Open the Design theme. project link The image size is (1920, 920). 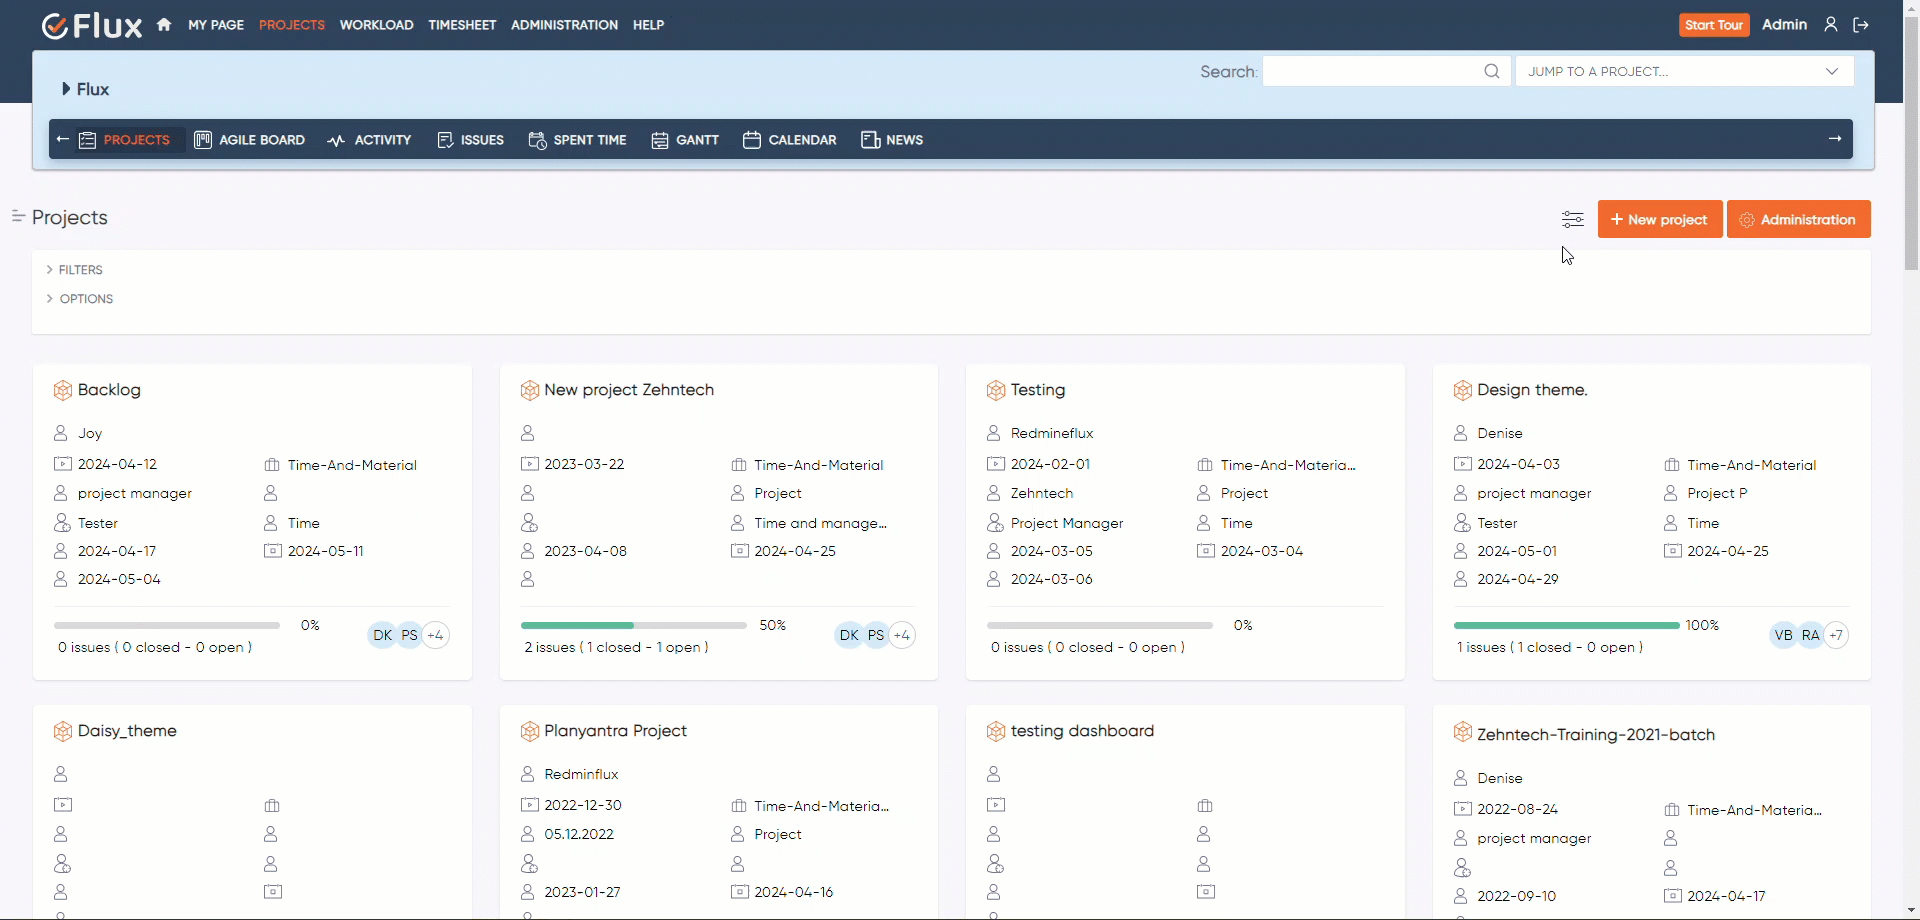tap(1532, 390)
